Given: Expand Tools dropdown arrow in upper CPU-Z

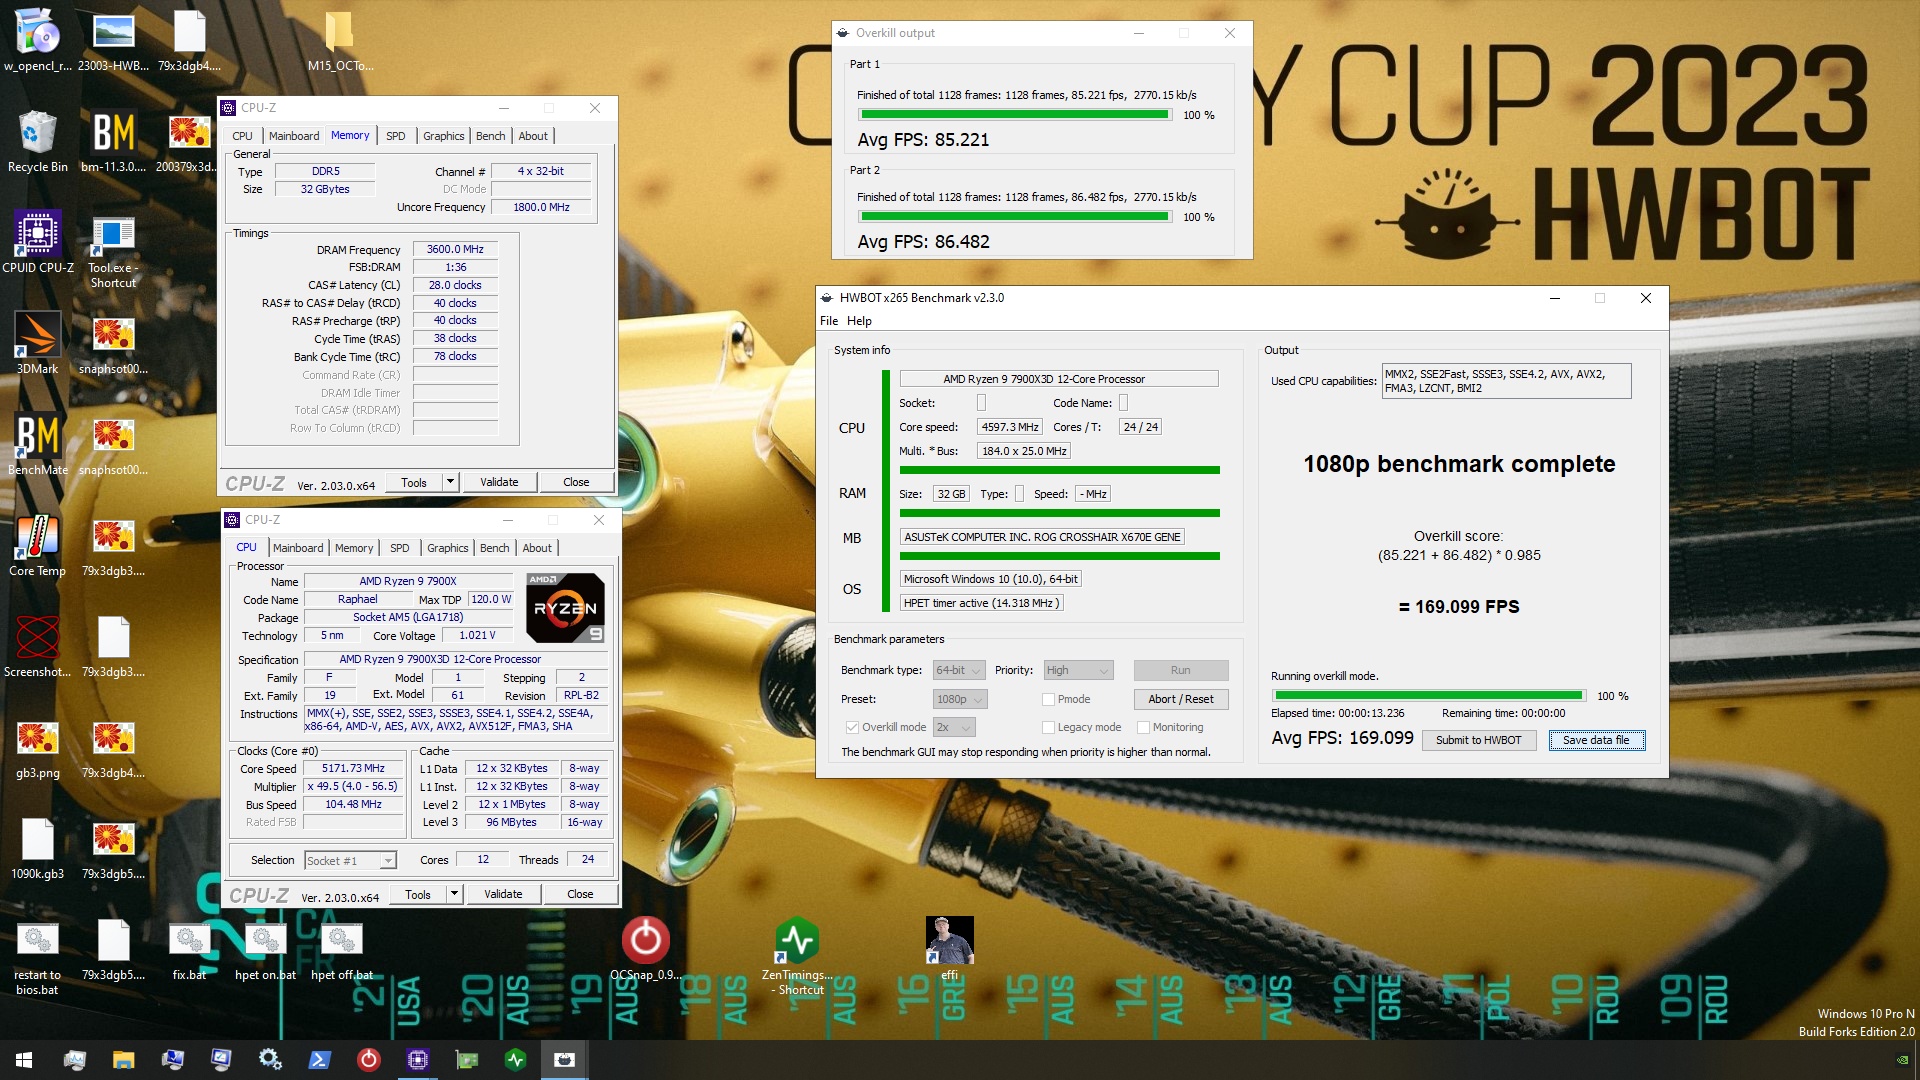Looking at the screenshot, I should [450, 482].
